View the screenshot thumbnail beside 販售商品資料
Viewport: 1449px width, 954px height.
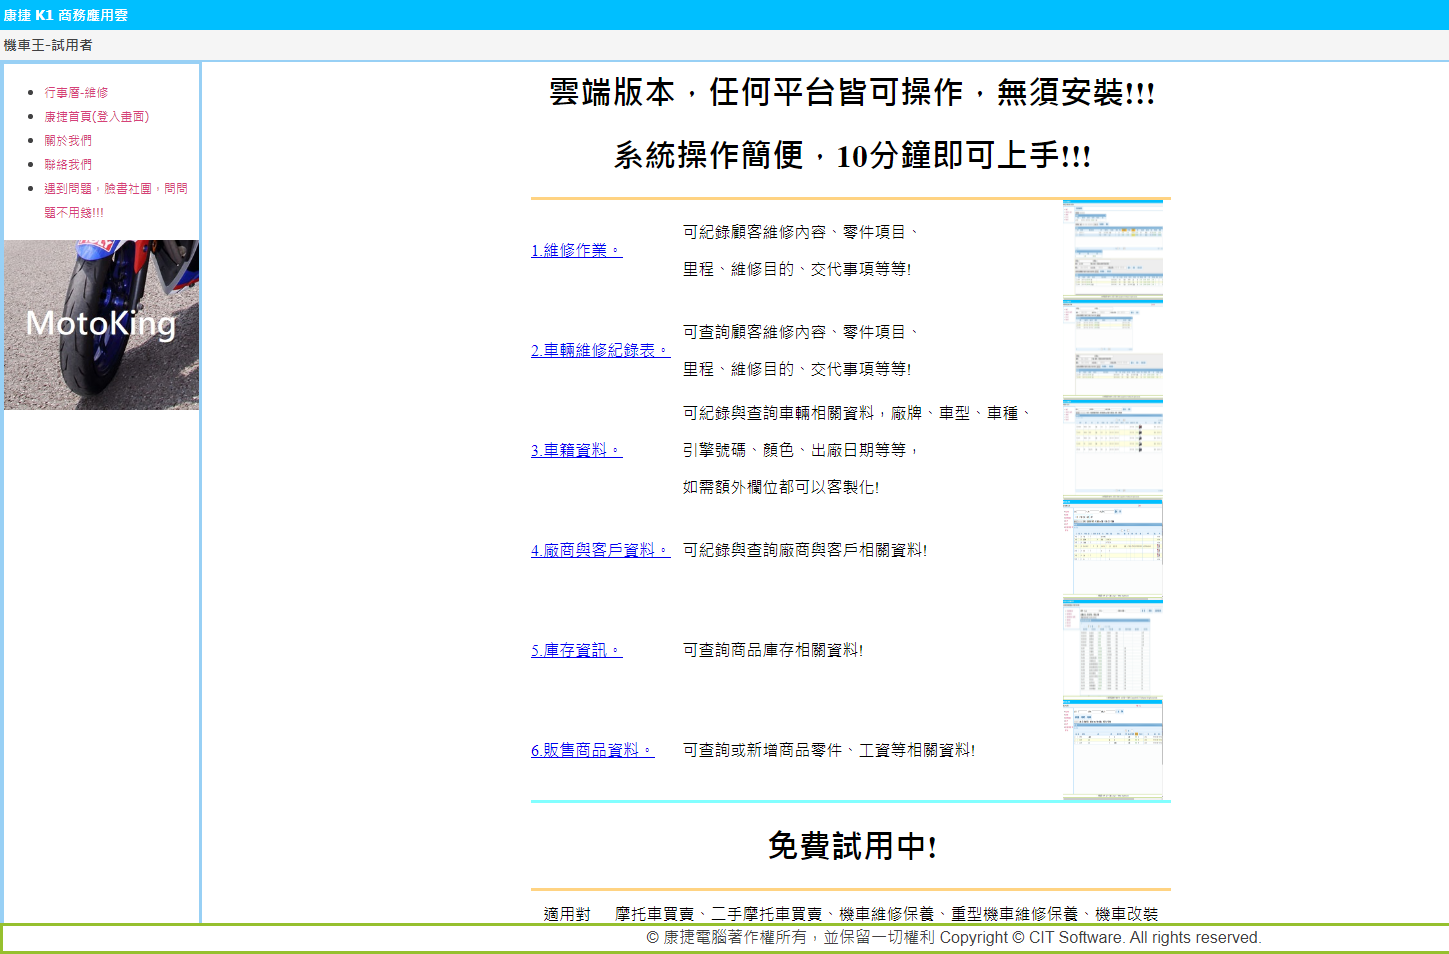coord(1112,748)
